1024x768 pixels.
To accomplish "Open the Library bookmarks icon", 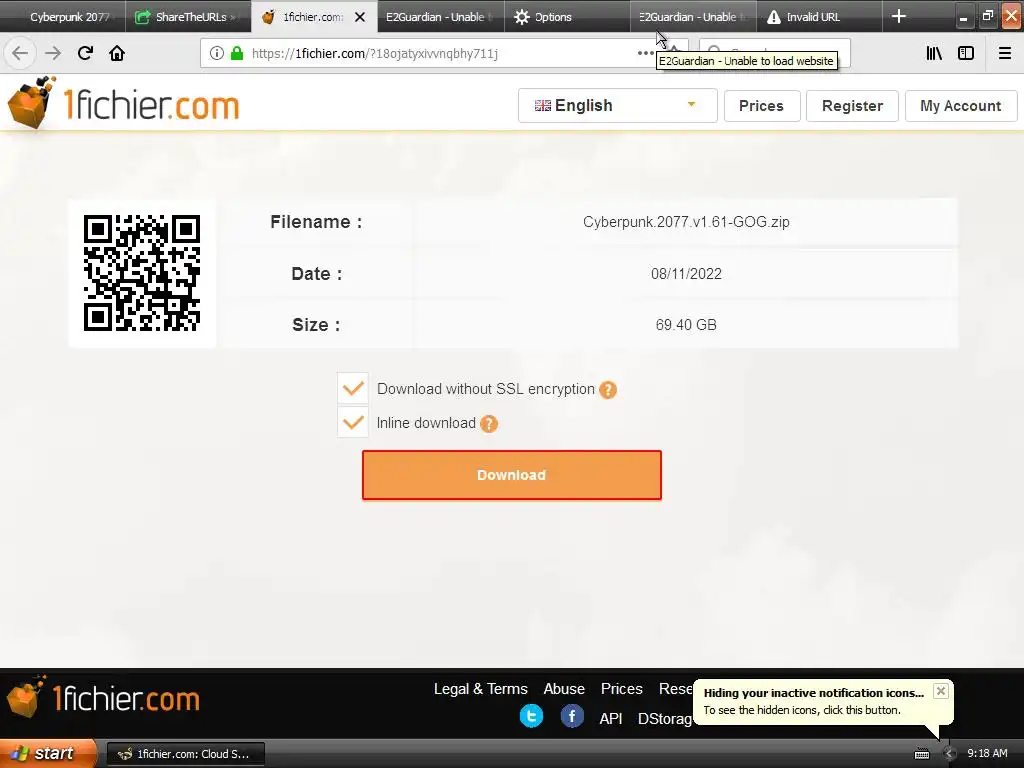I will (x=934, y=54).
